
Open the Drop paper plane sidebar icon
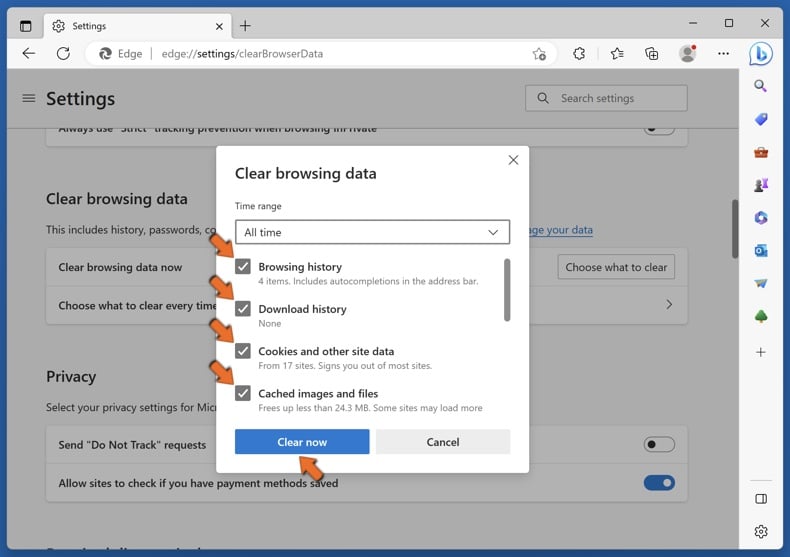pos(761,284)
